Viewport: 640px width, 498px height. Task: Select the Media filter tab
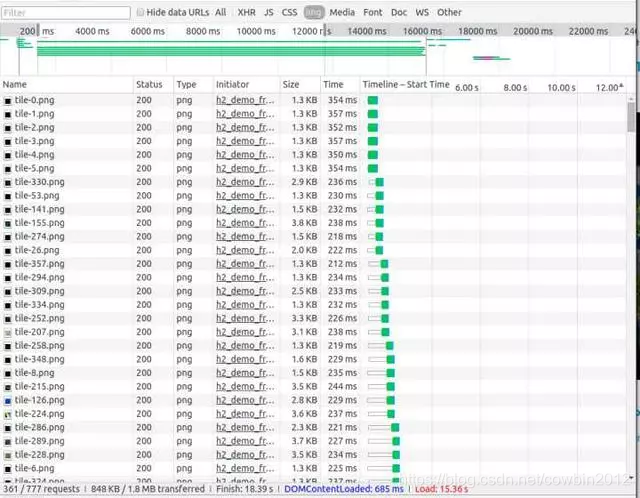(x=342, y=12)
